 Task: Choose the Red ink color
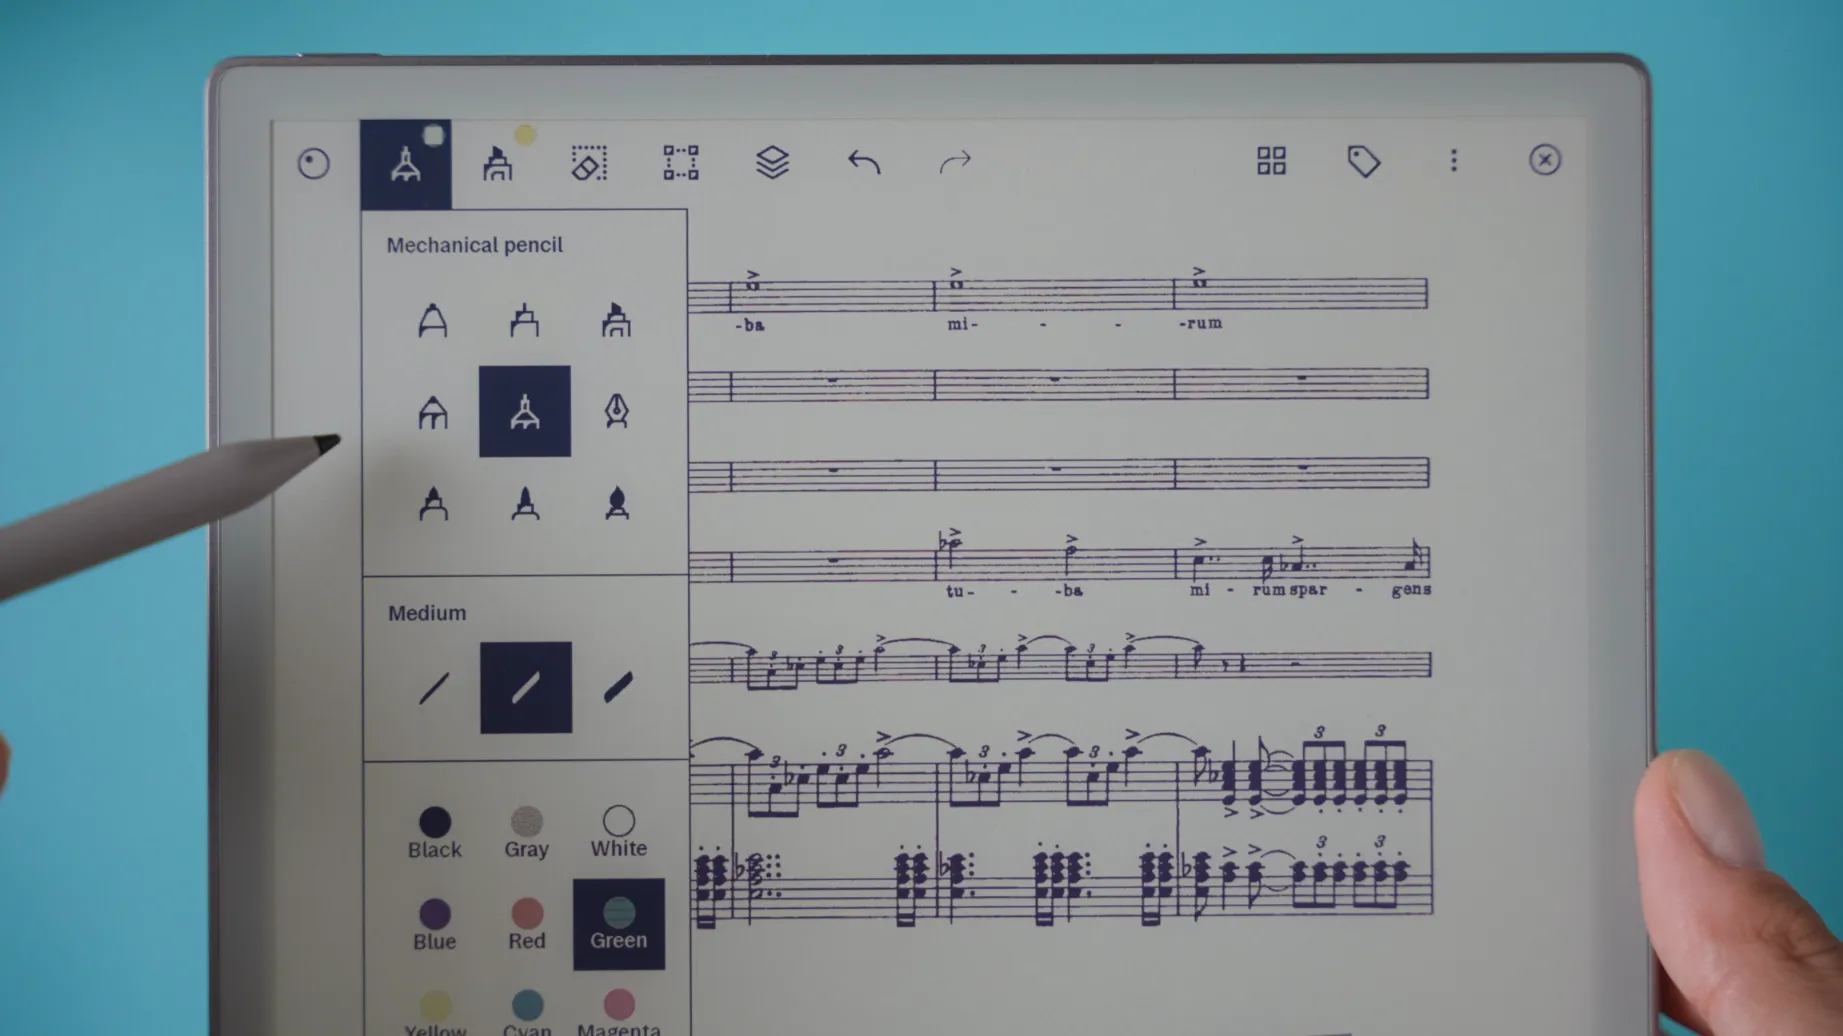527,925
